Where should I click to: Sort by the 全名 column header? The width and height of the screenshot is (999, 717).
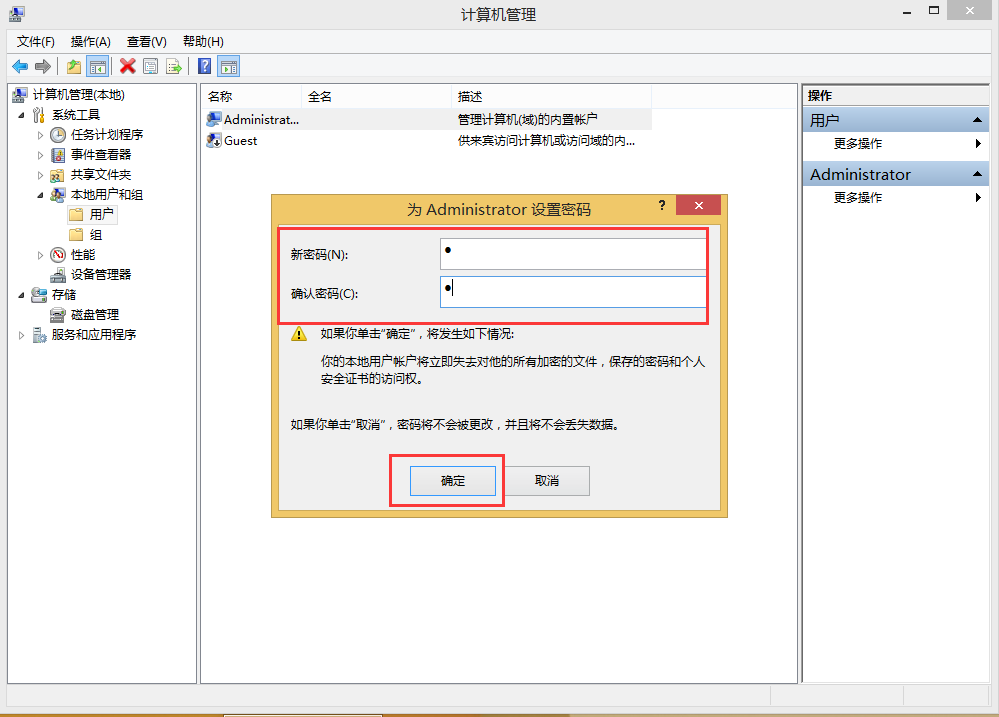pos(376,96)
